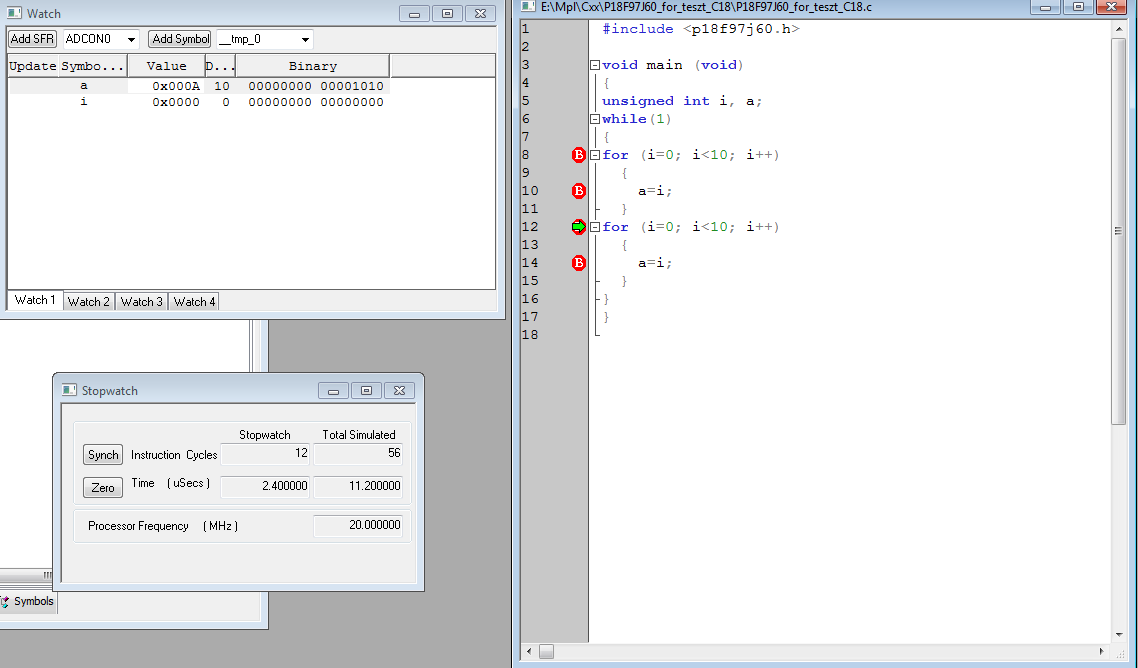Image resolution: width=1138 pixels, height=668 pixels.
Task: Click the Watch window title icon
Action: (x=14, y=13)
